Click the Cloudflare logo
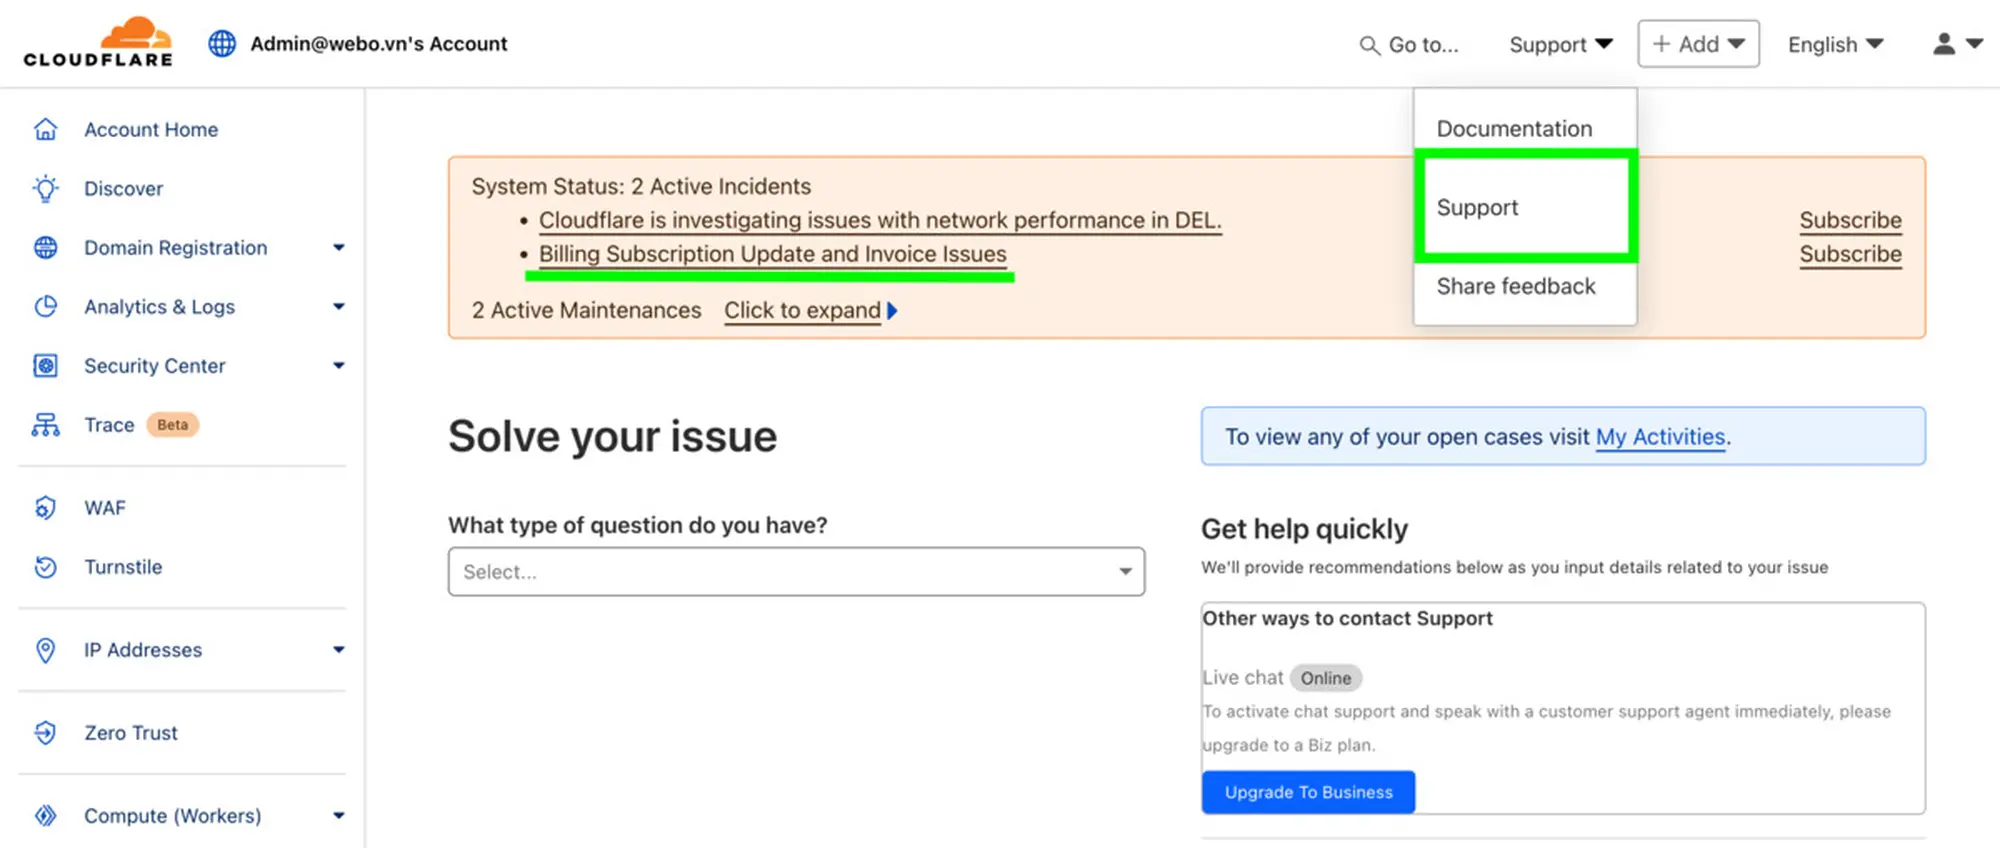2000x848 pixels. (x=98, y=42)
